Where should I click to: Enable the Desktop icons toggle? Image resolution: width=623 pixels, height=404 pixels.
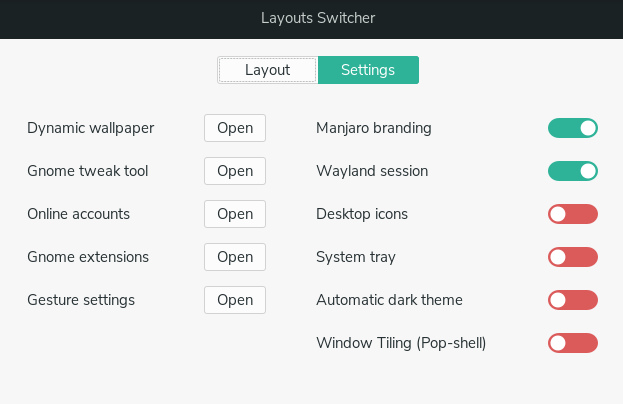tap(573, 214)
